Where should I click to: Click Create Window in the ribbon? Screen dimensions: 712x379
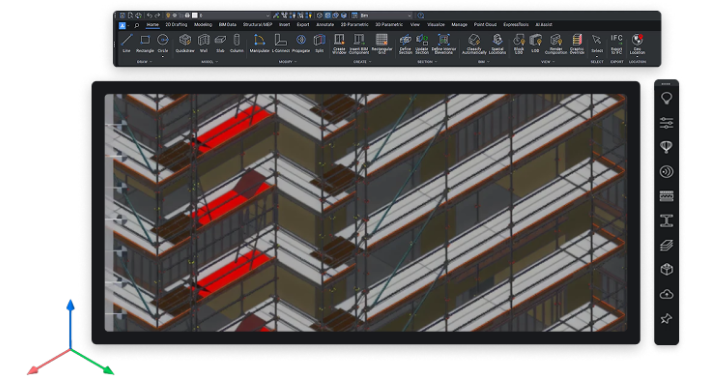339,44
